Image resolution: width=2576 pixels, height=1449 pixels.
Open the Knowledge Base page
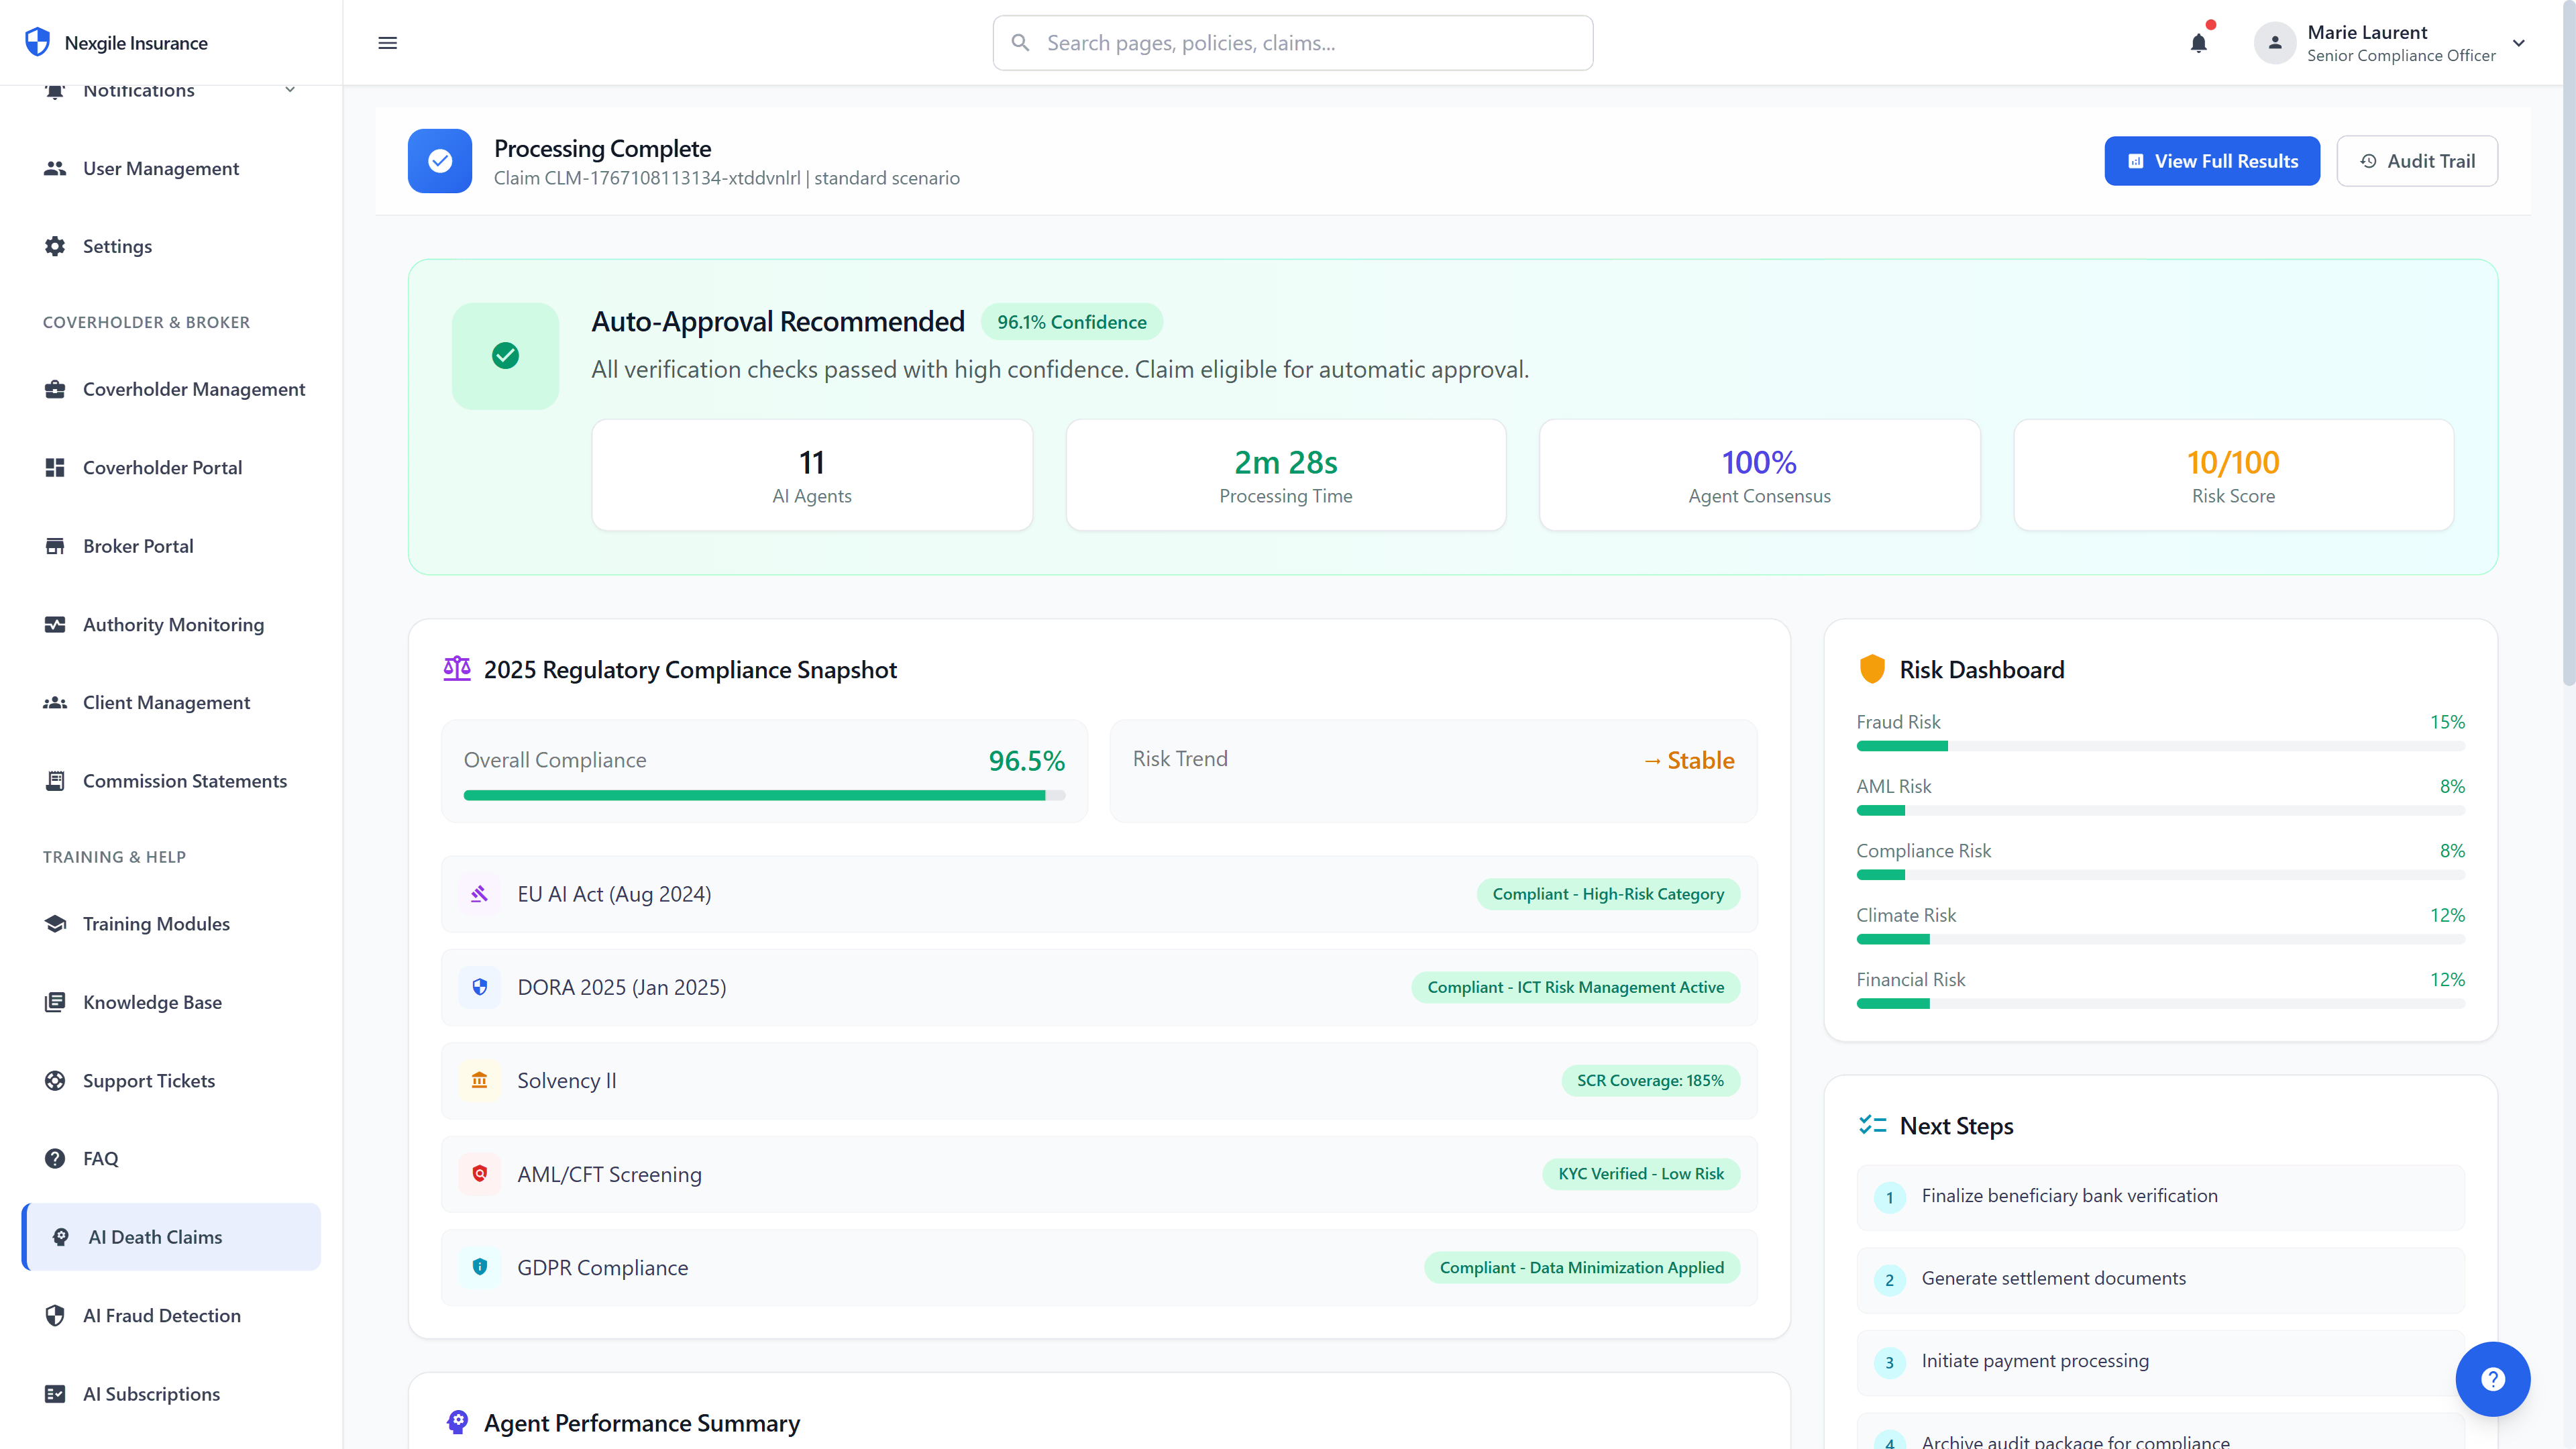[x=152, y=1002]
